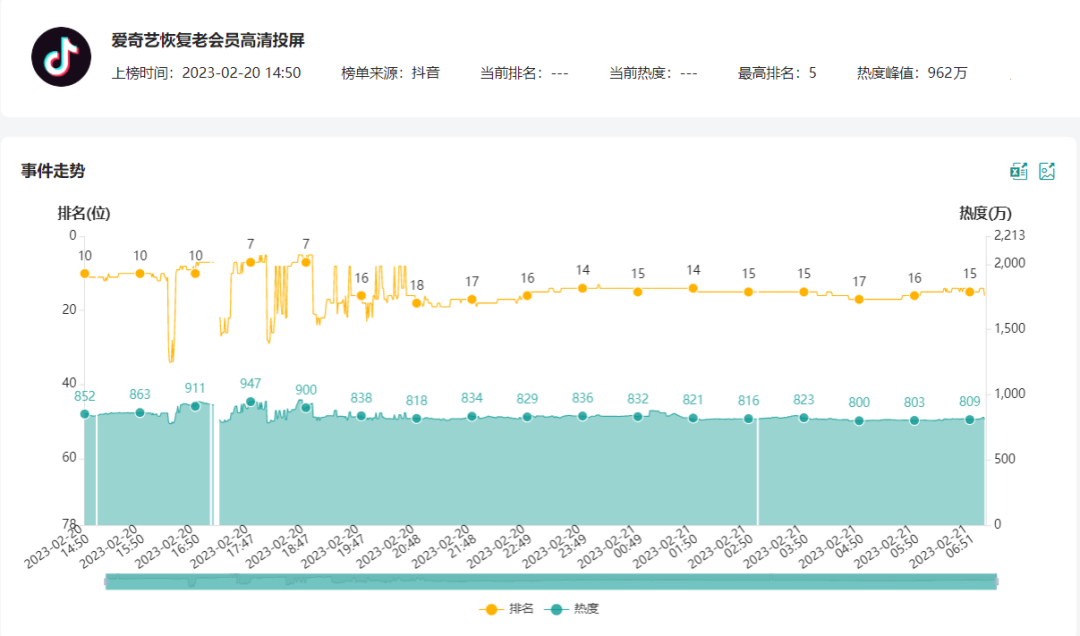Click the Douyin TikTok logo icon

pos(61,57)
